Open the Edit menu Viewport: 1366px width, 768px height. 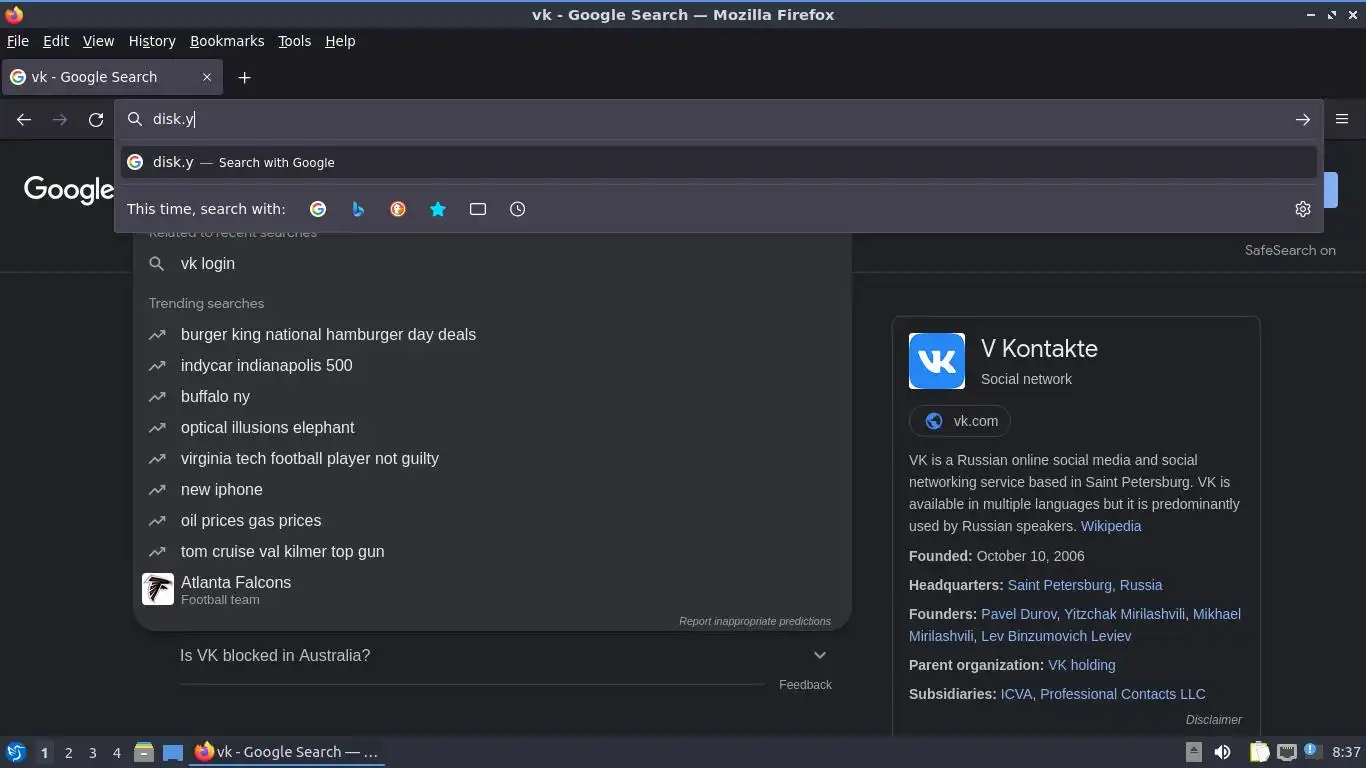point(56,41)
